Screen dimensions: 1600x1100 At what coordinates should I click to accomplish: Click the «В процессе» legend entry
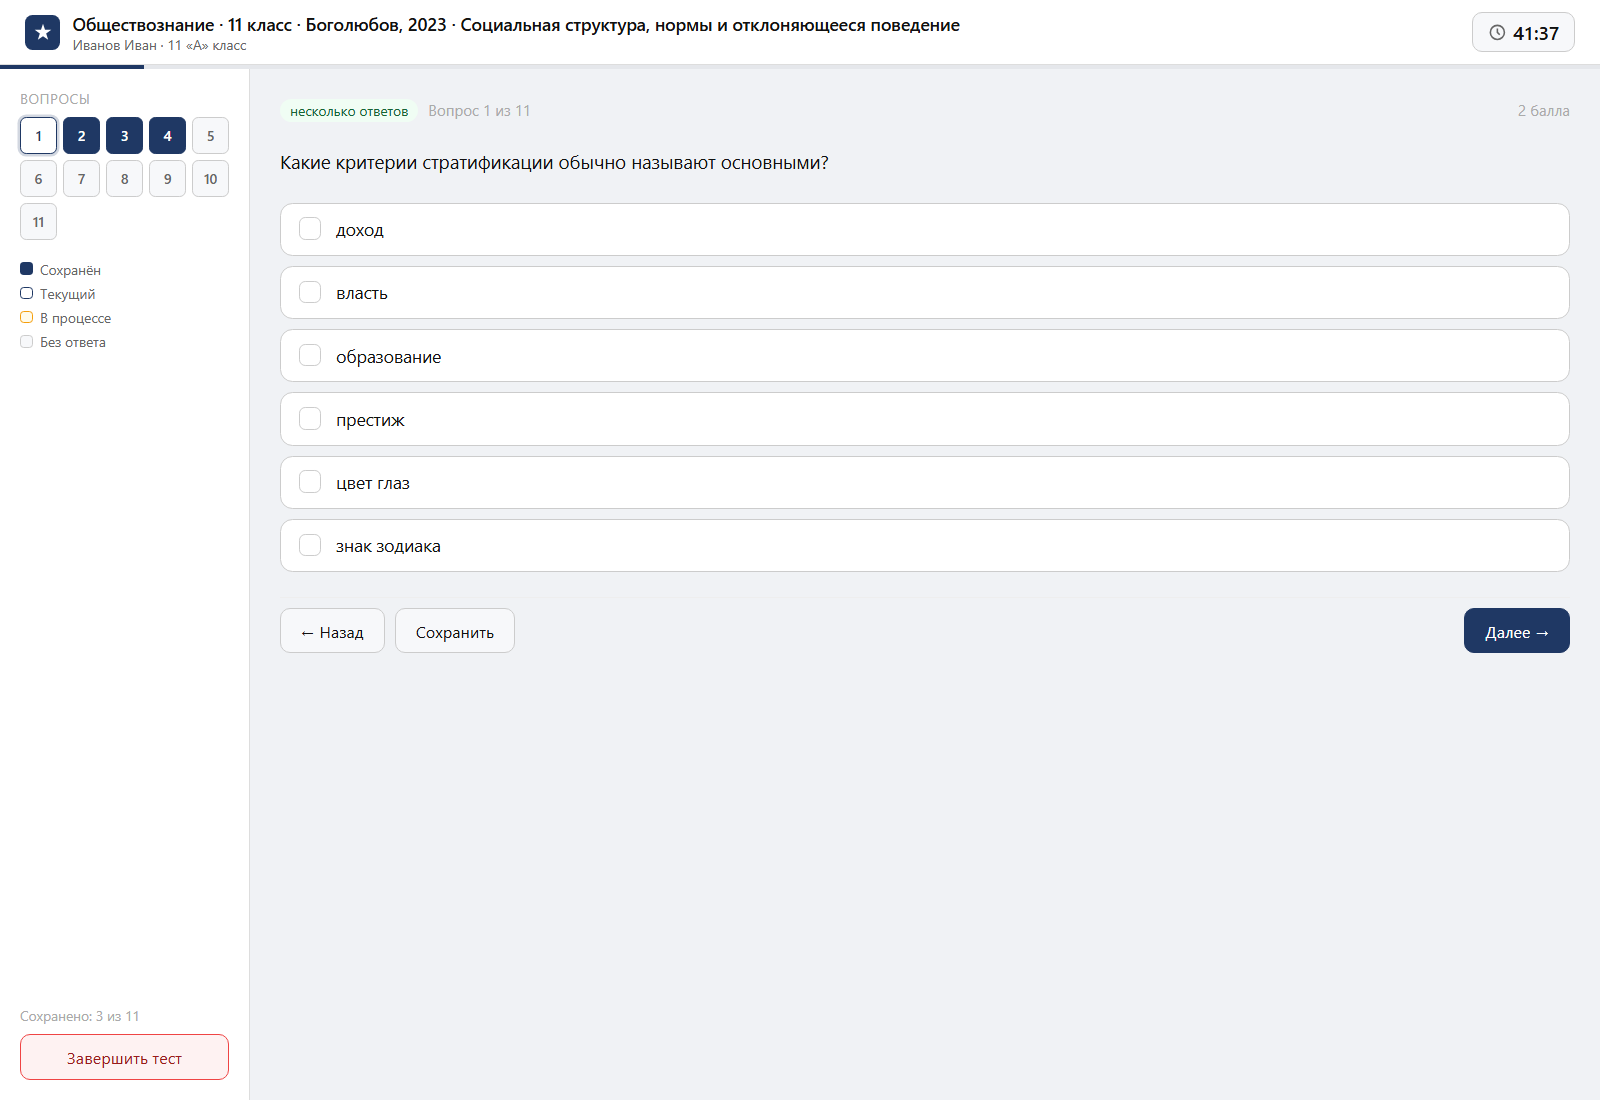(x=66, y=318)
